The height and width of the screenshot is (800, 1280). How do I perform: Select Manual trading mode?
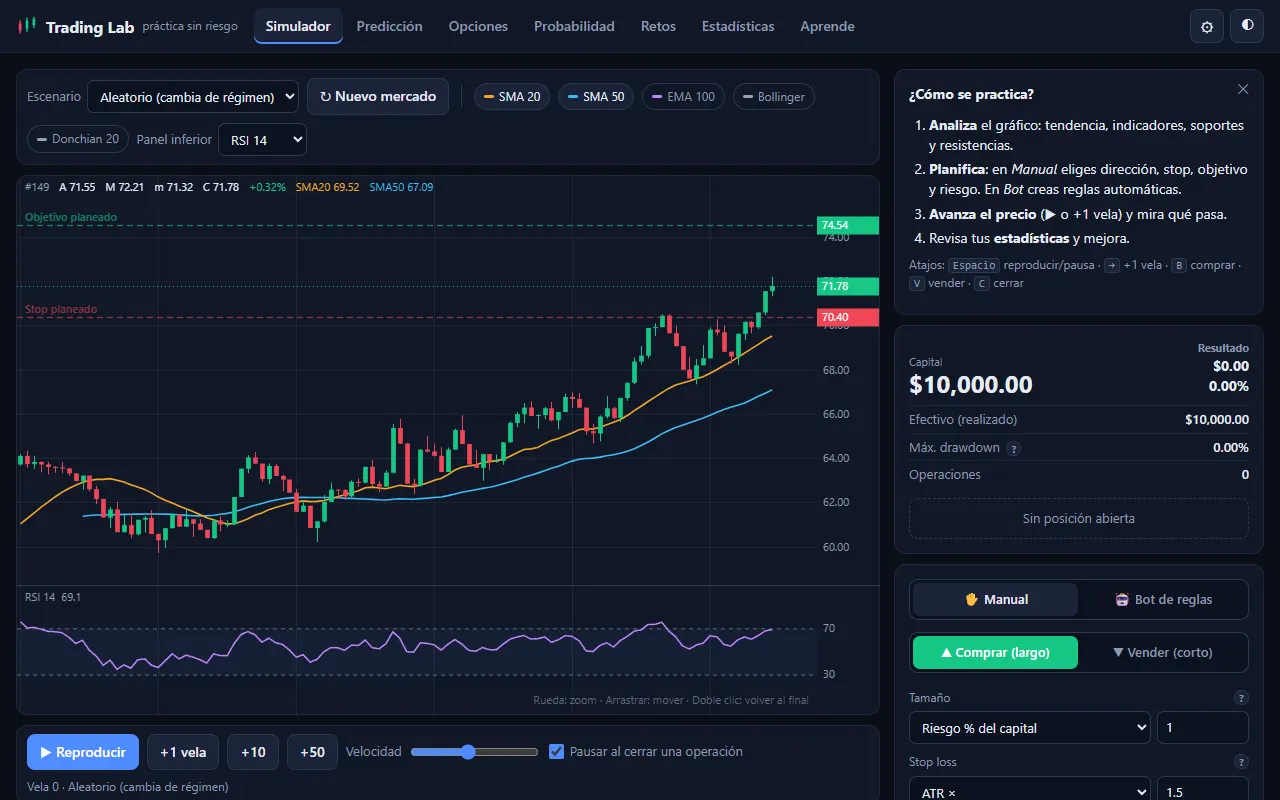pos(996,600)
